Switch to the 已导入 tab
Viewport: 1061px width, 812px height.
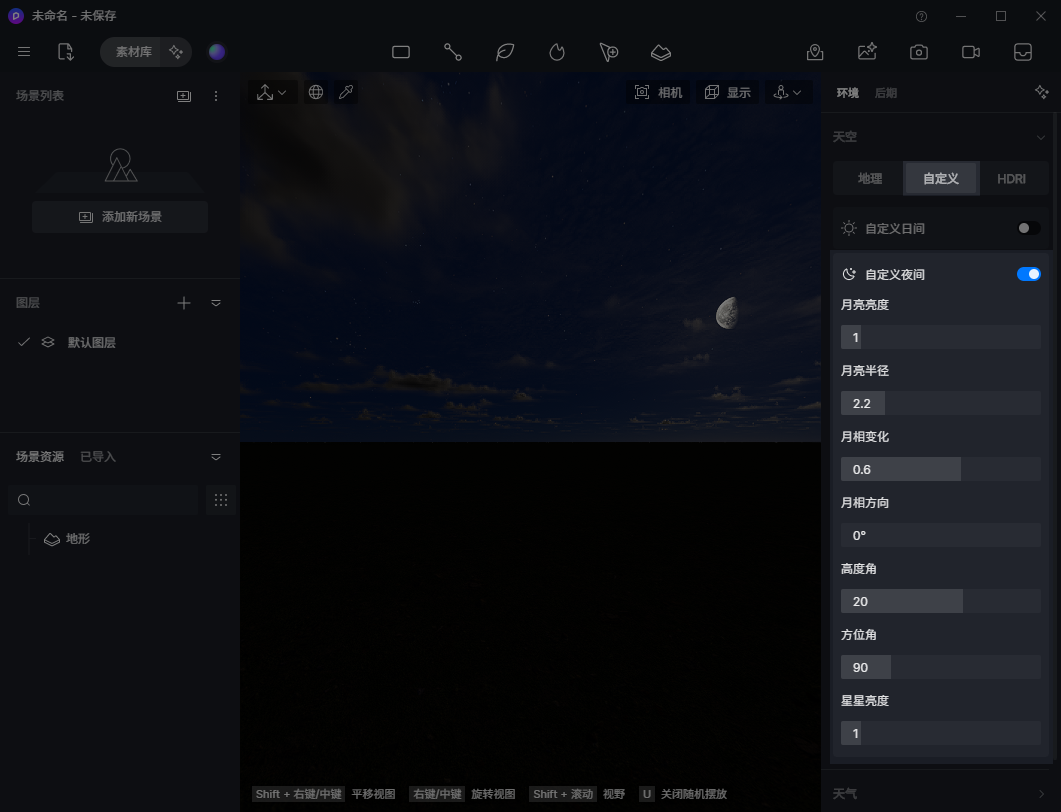[x=98, y=457]
